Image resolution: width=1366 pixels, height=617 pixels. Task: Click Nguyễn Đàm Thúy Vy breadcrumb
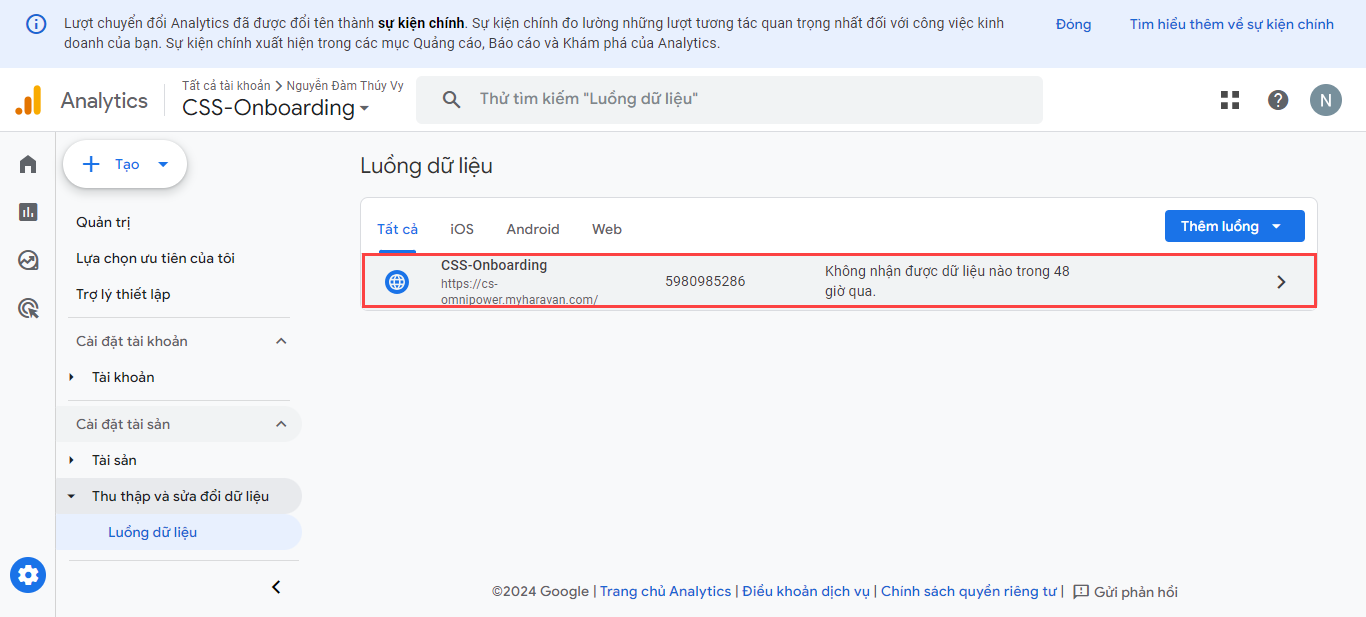[345, 86]
